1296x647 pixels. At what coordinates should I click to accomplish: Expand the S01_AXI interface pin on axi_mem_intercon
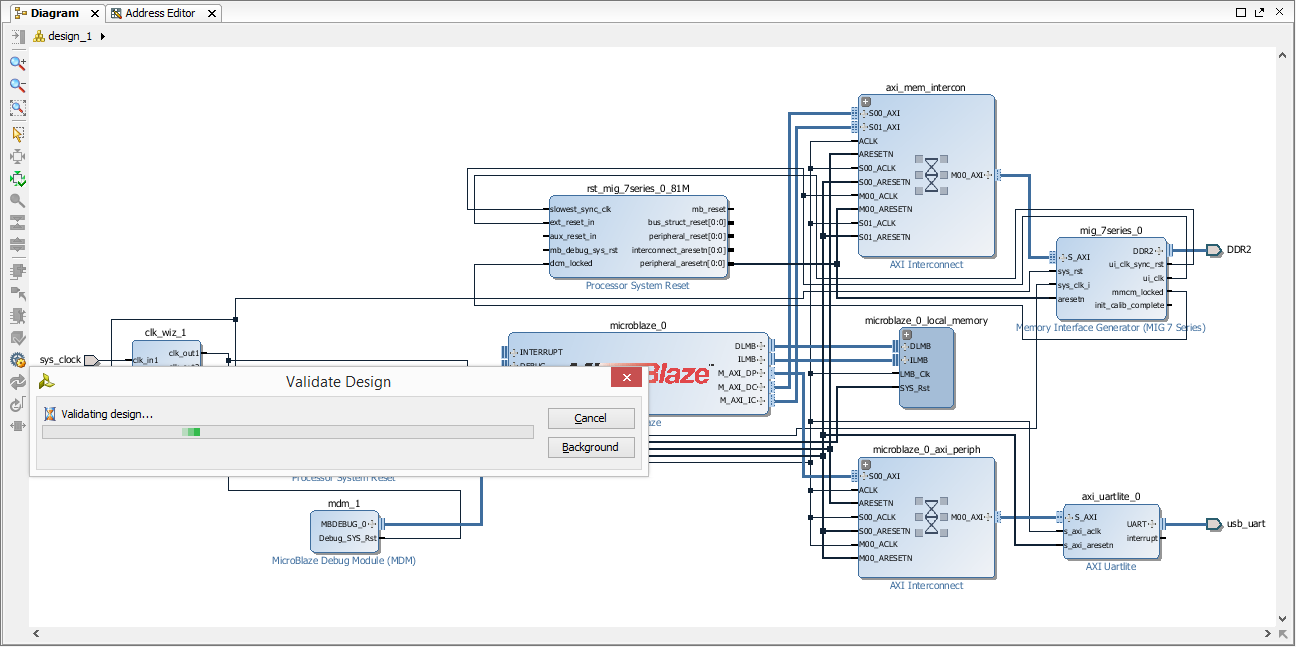[864, 128]
